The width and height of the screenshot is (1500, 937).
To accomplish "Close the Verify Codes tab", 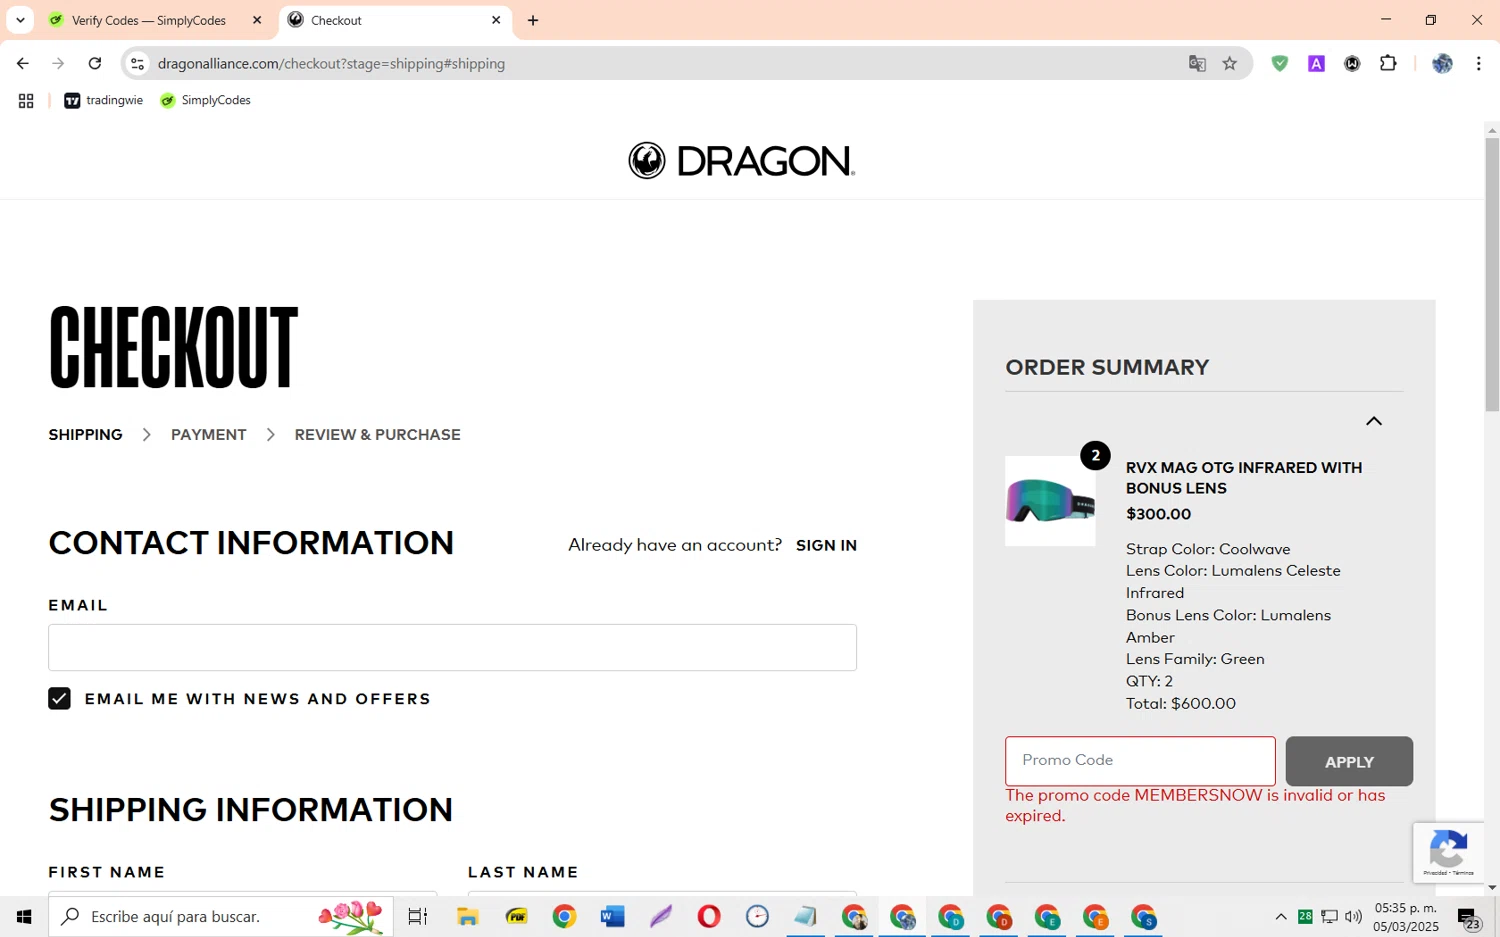I will pos(257,20).
